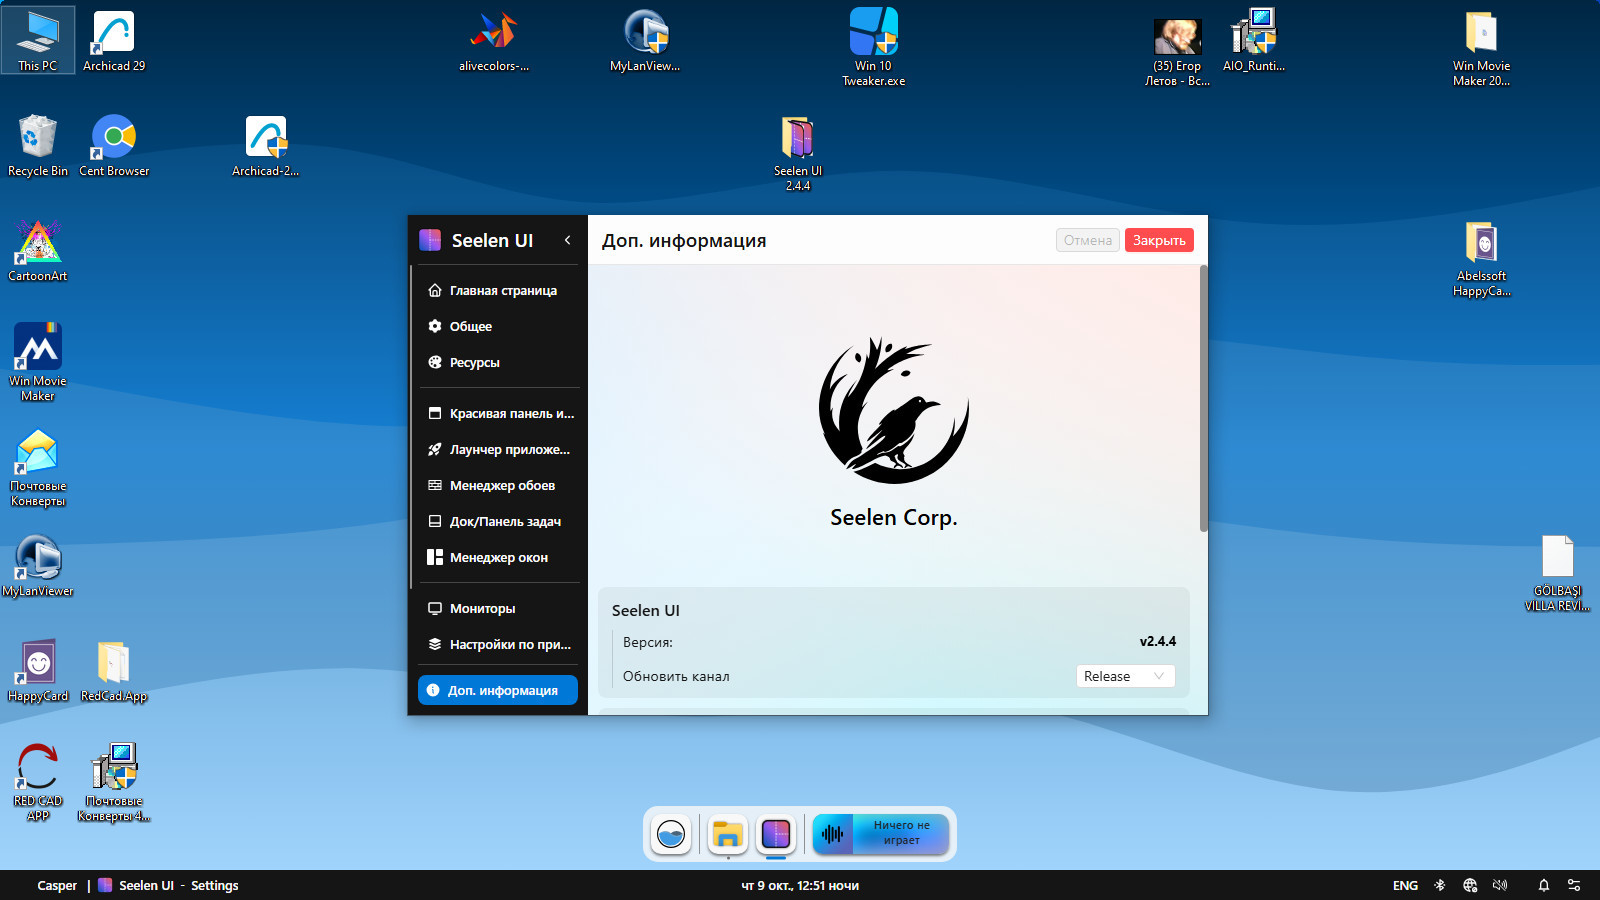Select alivecolors desktop icon
1600x900 pixels.
[x=494, y=40]
